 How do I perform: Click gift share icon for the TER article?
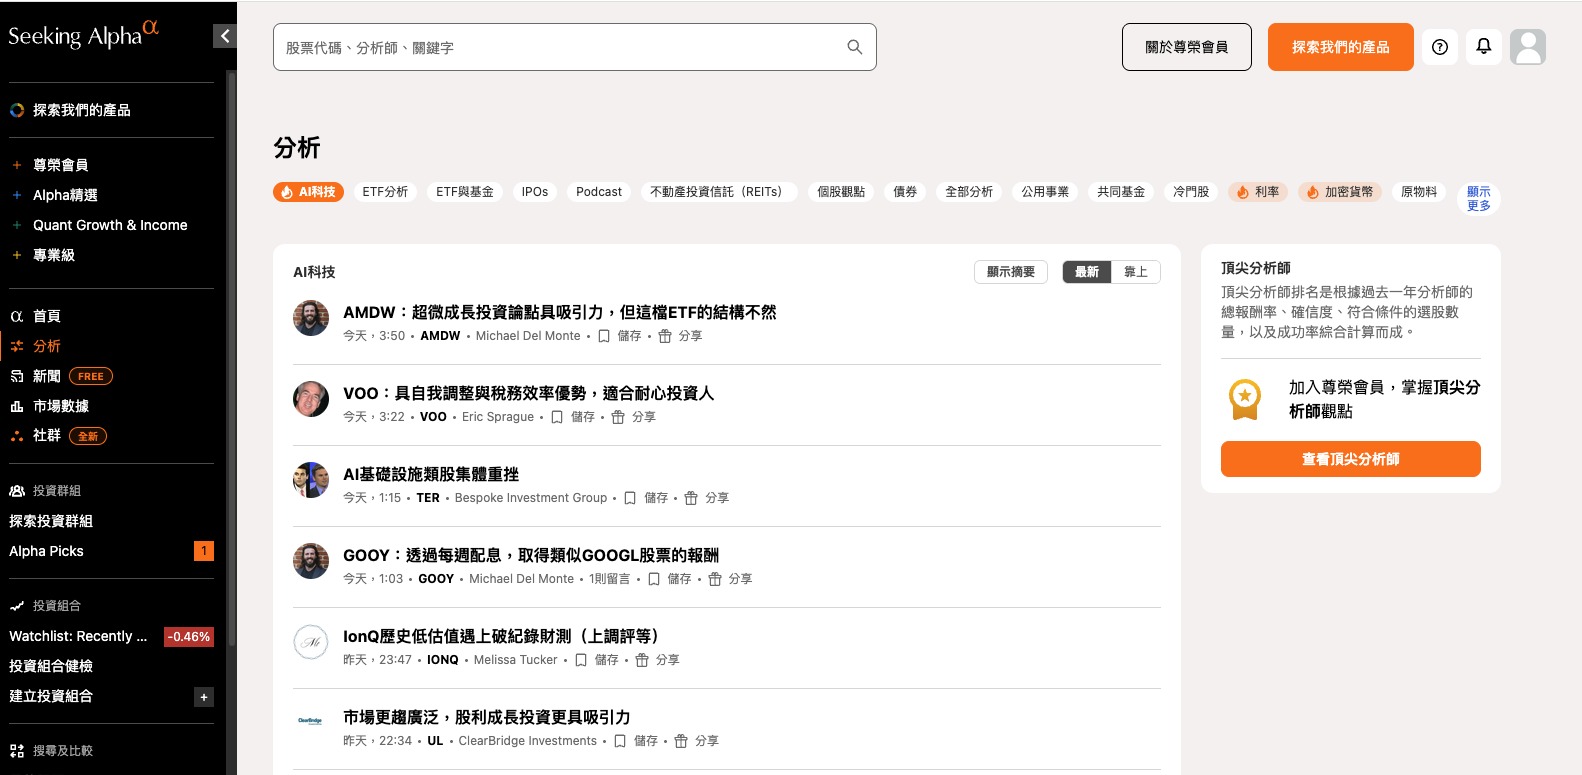(x=691, y=498)
